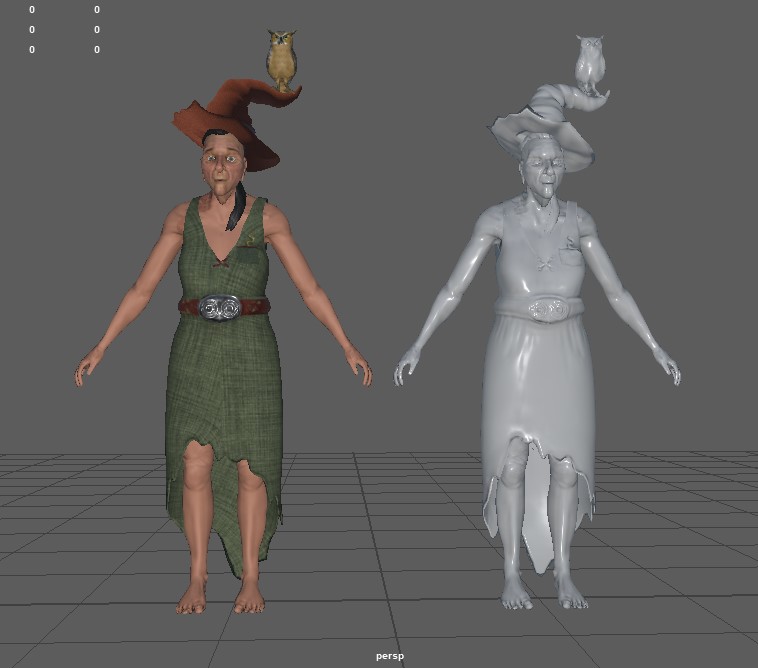The height and width of the screenshot is (668, 758).
Task: Click the chest pocket on gray model
Action: click(569, 258)
